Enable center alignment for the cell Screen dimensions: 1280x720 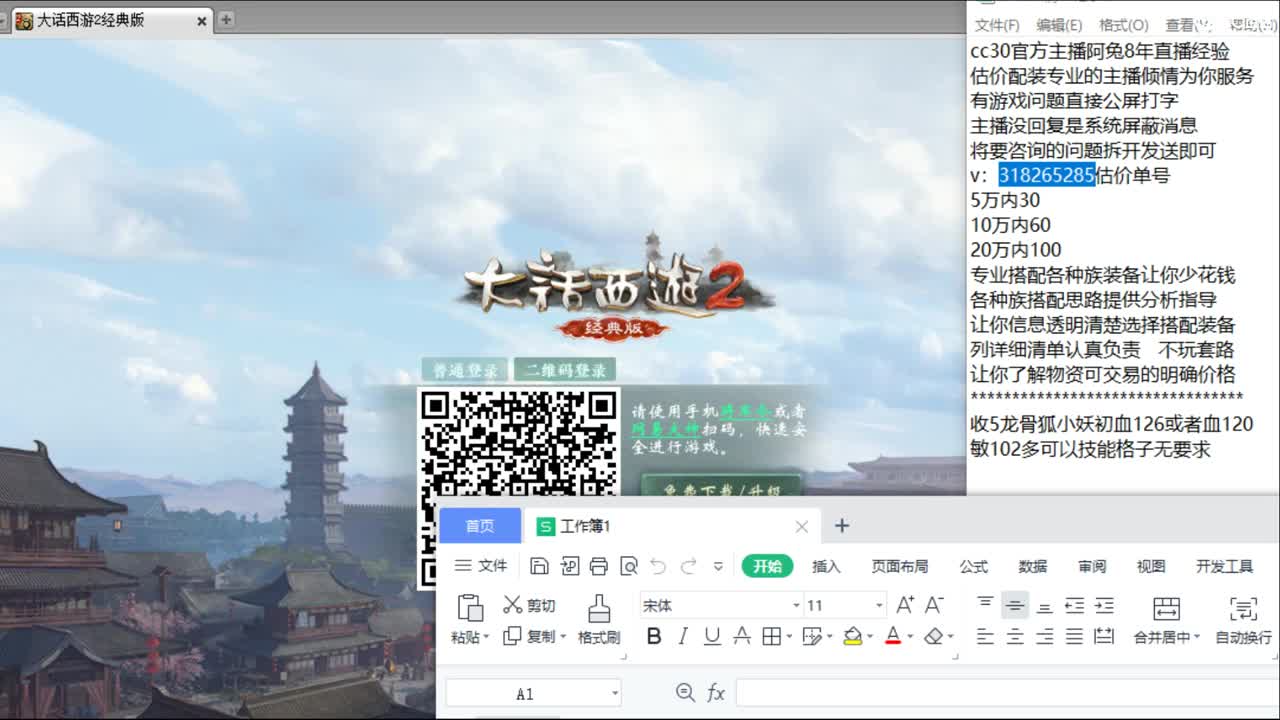pos(1015,637)
